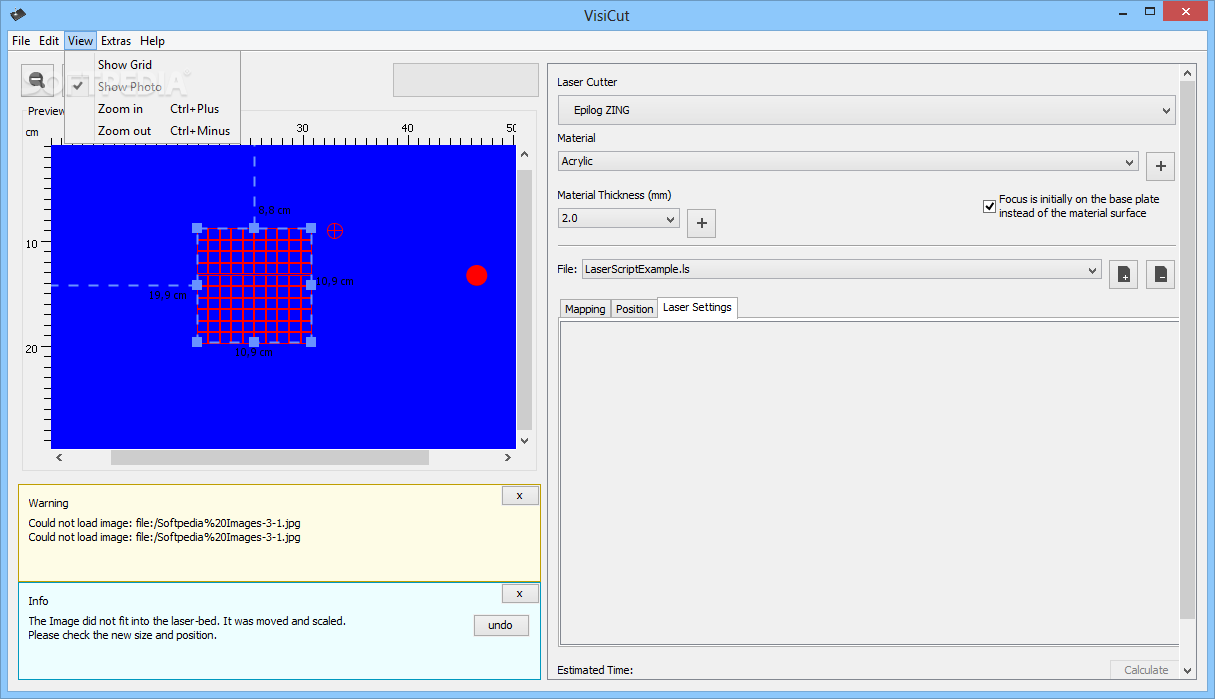This screenshot has height=699, width=1215.
Task: Click the preview vertical scrollbar thumb
Action: coord(524,298)
